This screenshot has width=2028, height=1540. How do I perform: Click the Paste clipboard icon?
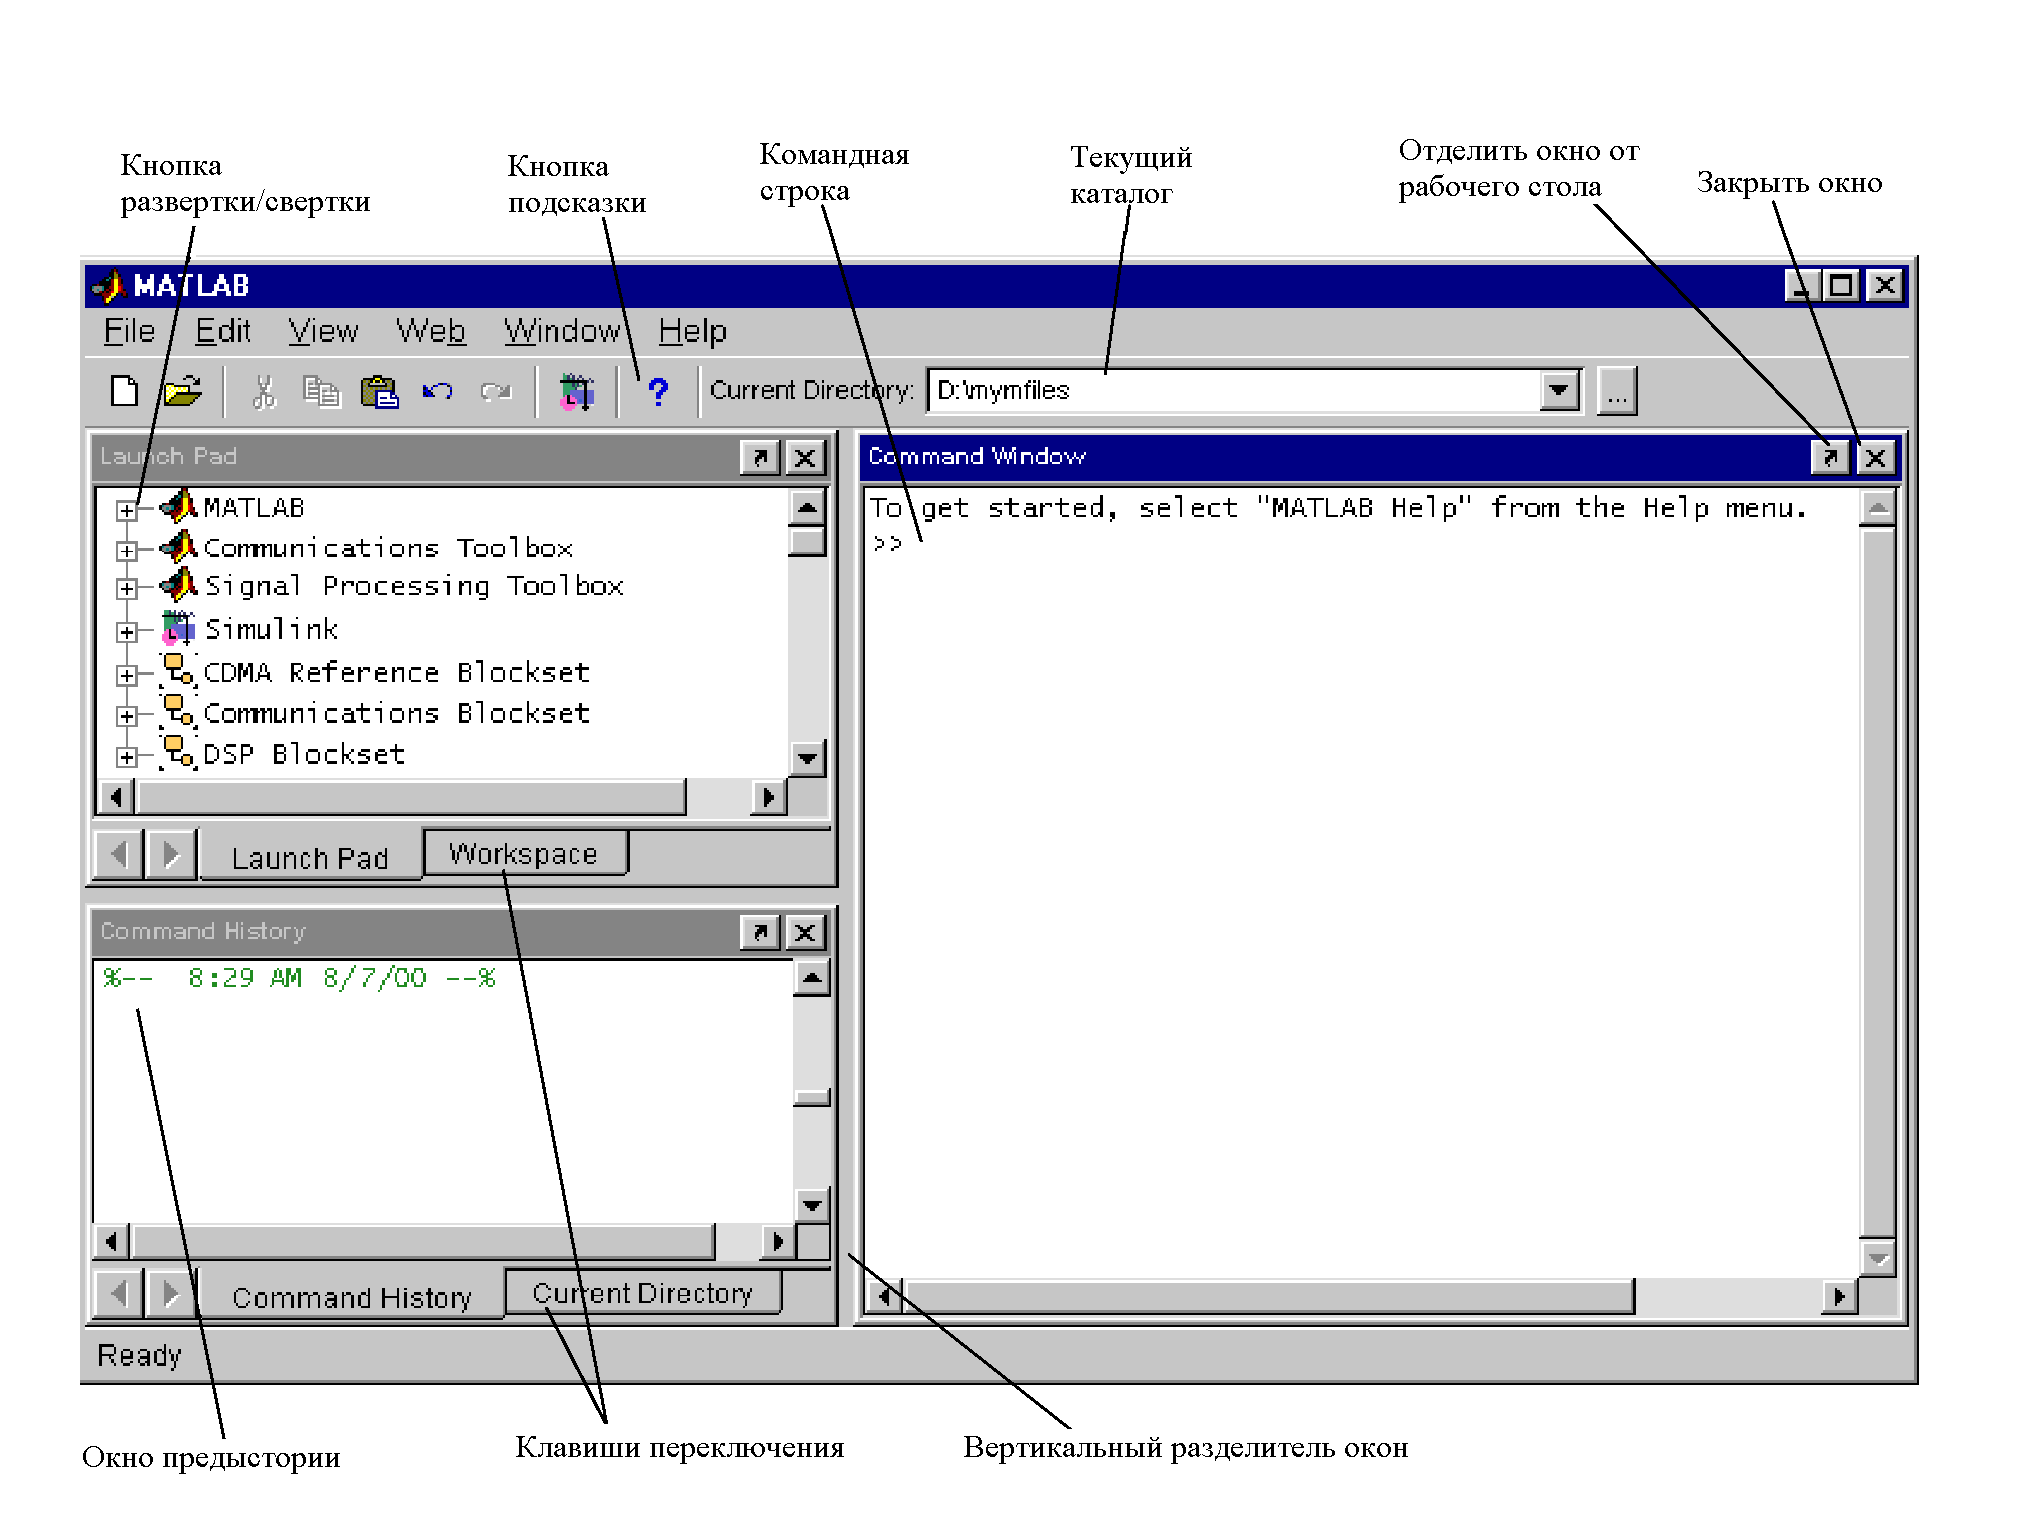coord(380,392)
